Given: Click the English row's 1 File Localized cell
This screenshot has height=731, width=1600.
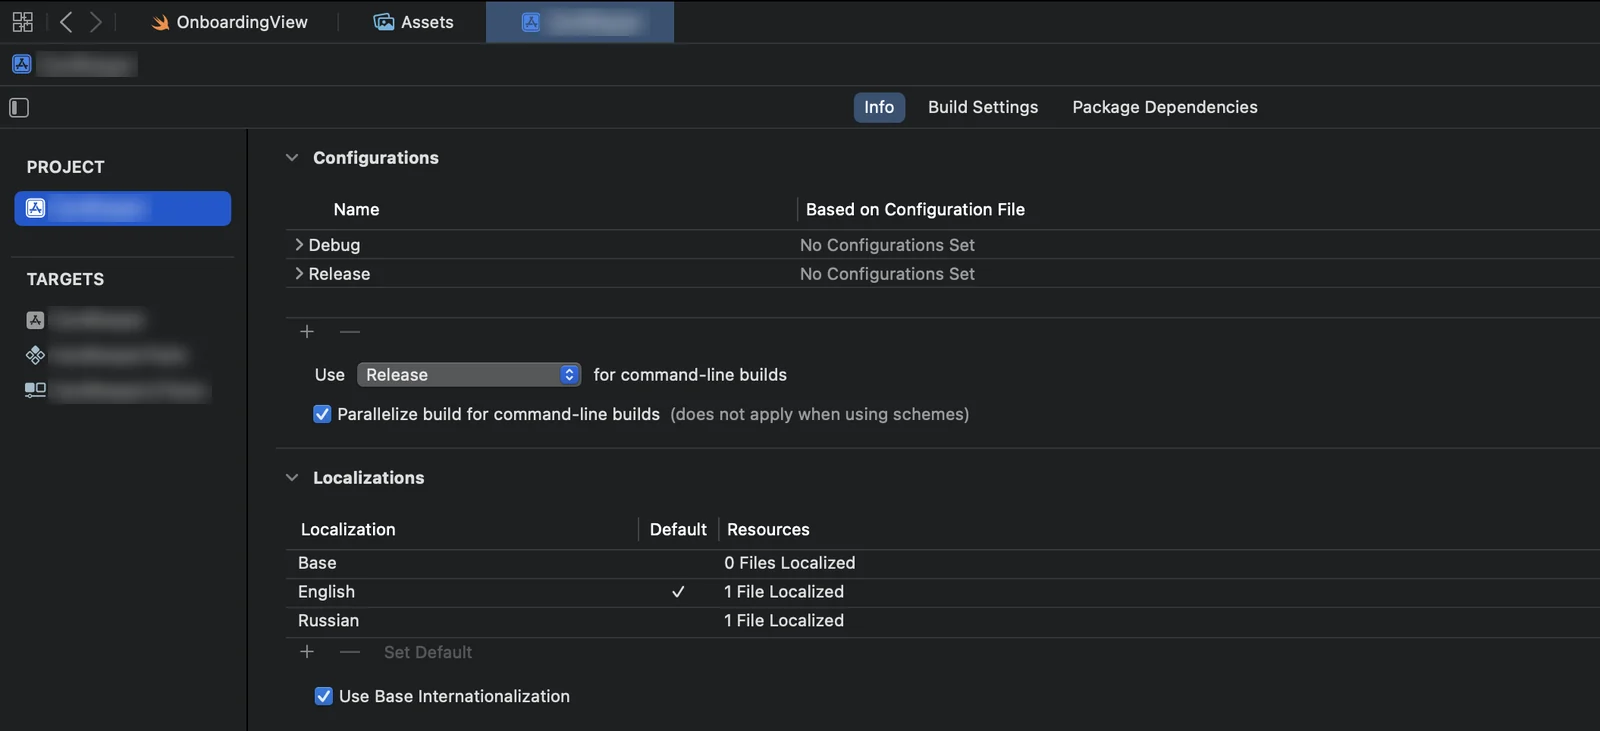Looking at the screenshot, I should 784,592.
